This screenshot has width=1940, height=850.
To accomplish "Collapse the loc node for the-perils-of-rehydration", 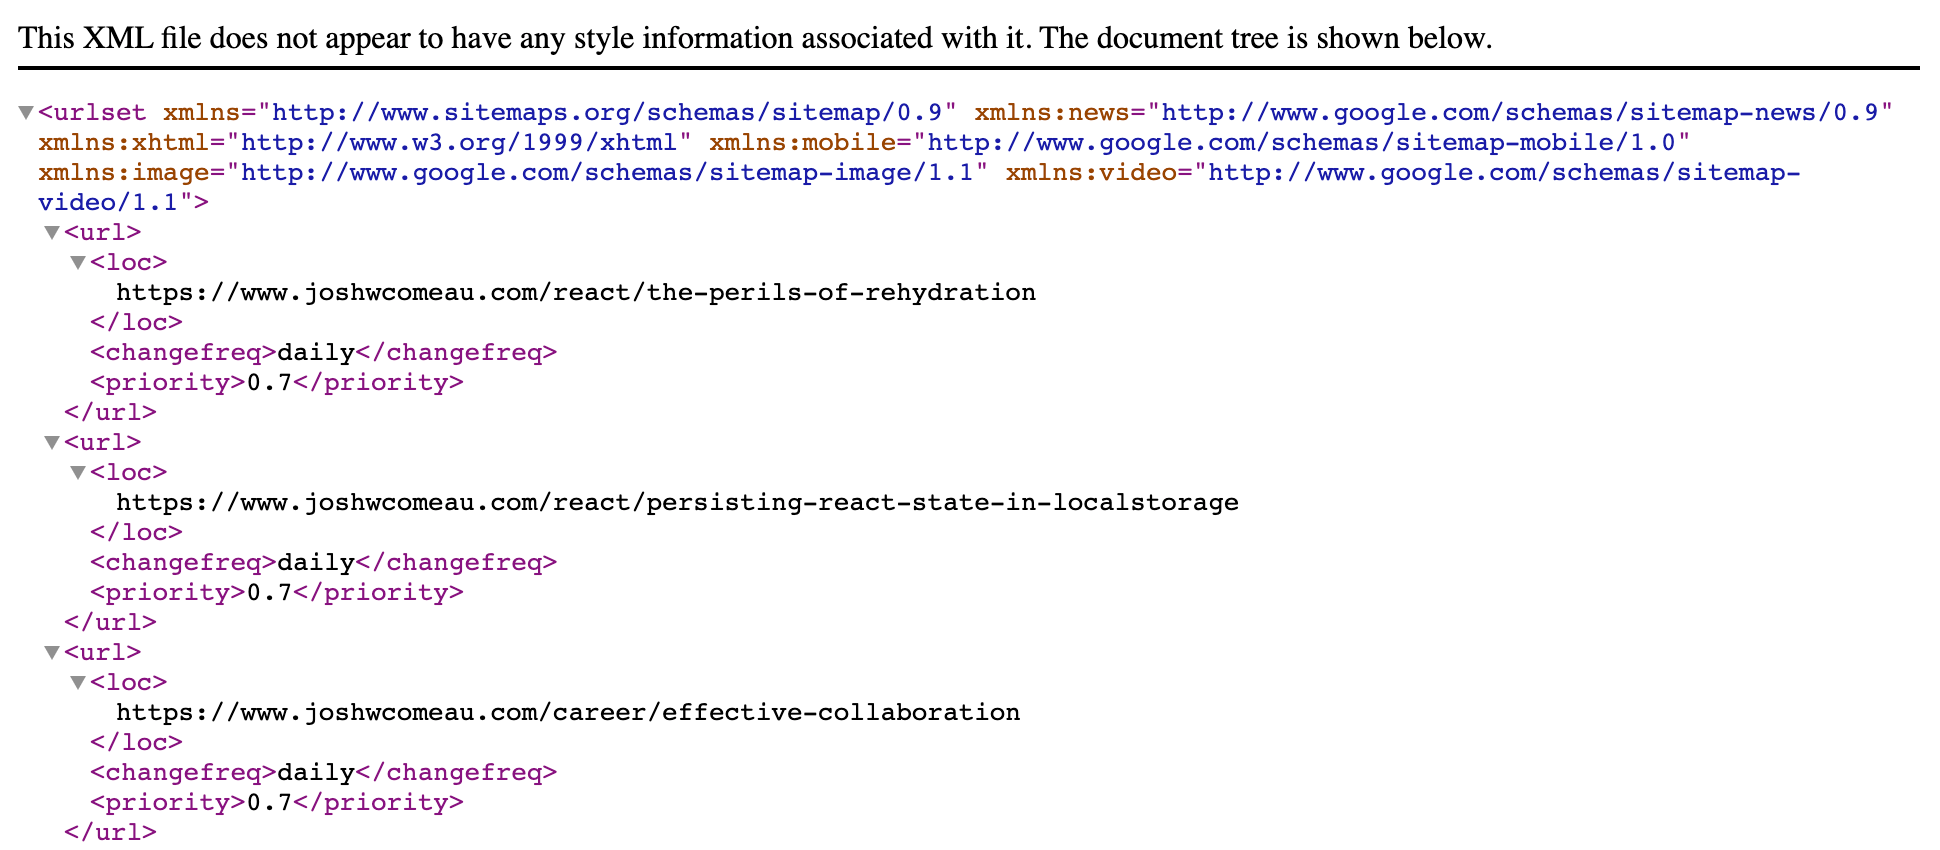I will pos(78,263).
